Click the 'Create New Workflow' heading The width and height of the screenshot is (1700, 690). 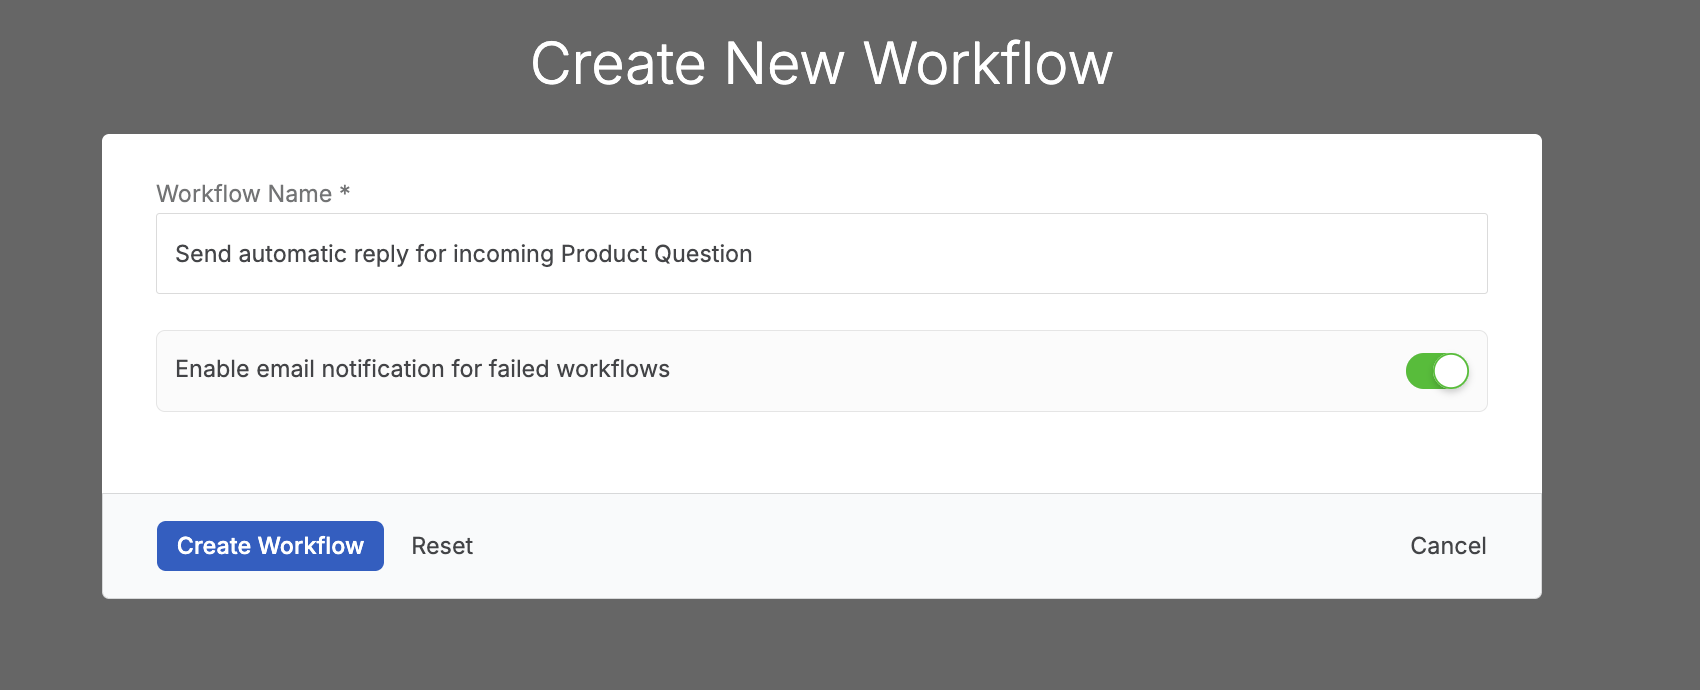(821, 64)
